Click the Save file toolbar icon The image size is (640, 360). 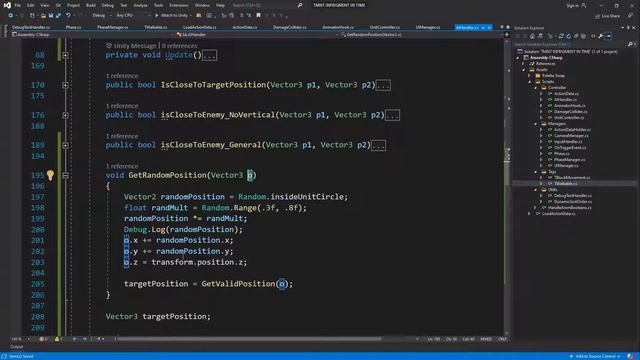51,16
